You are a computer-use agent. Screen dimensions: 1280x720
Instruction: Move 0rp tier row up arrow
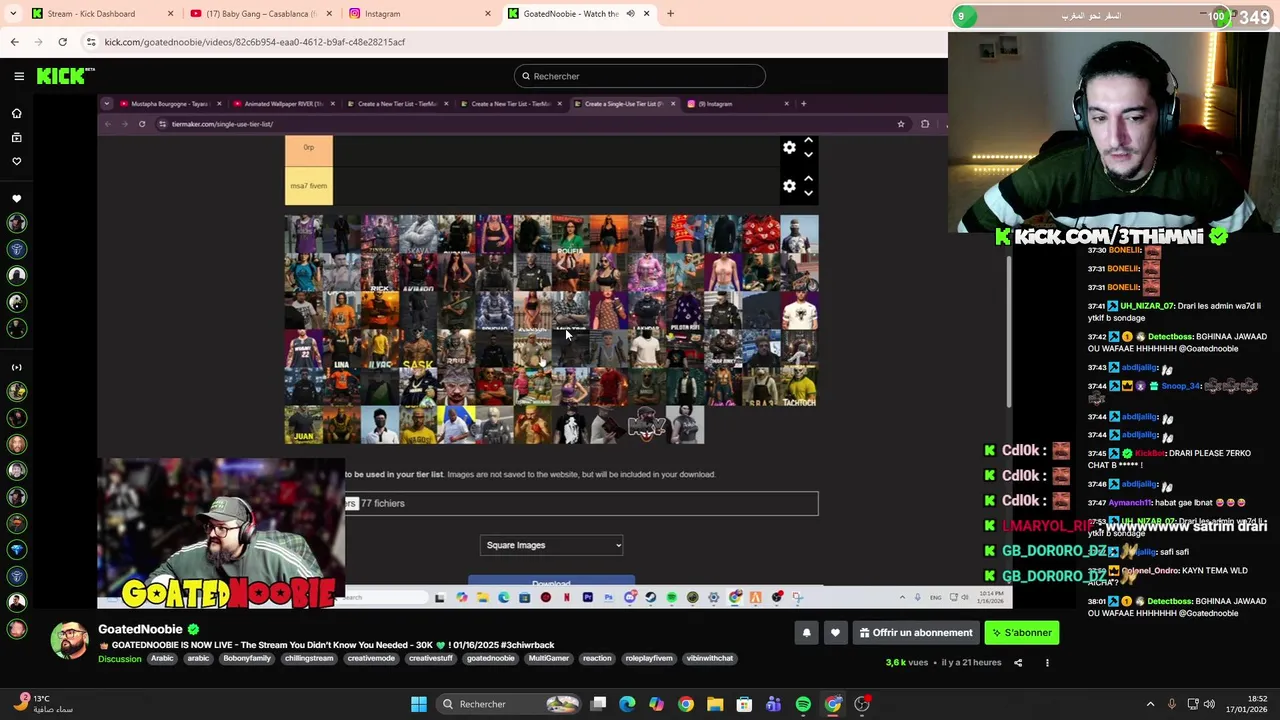808,142
